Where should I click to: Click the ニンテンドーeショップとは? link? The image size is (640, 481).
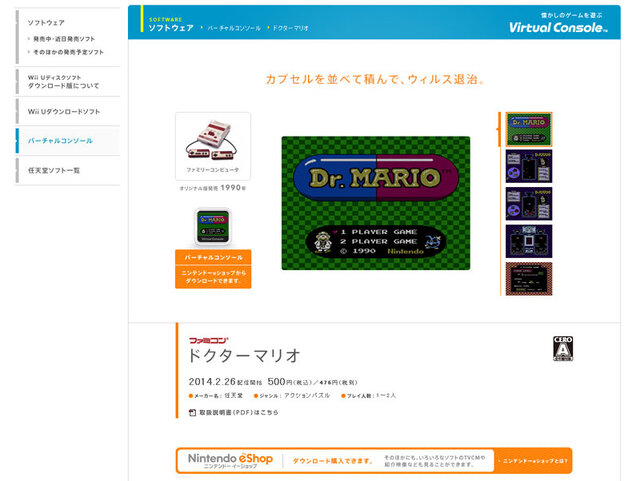535,461
